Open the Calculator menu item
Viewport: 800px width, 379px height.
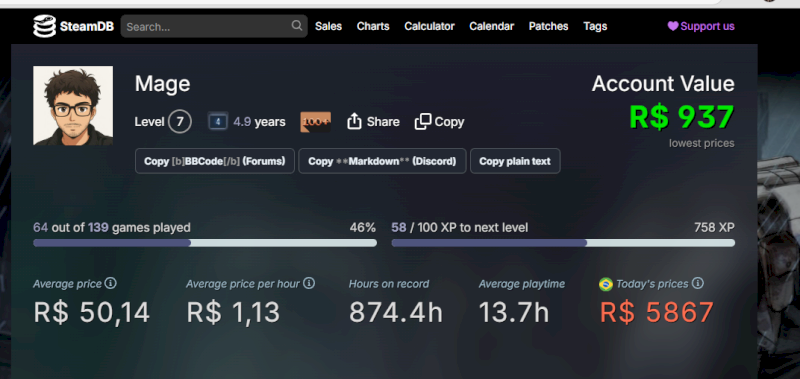429,26
